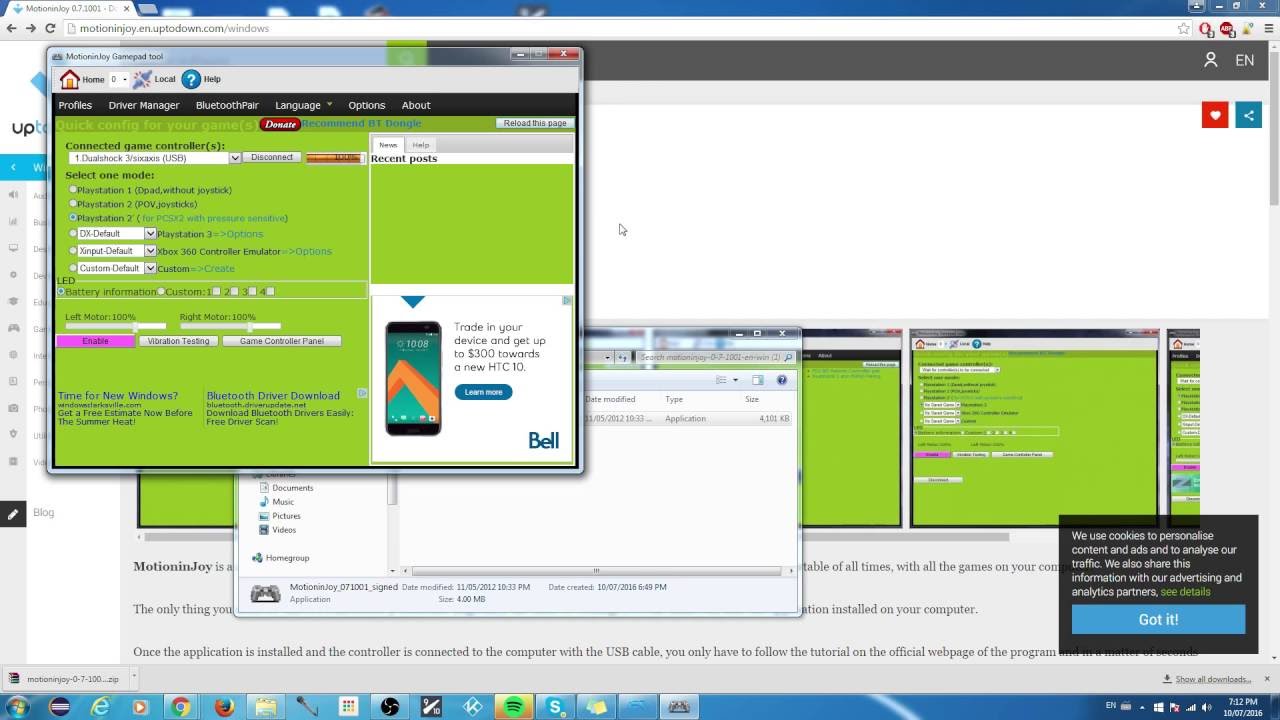Select the Custom LED radio button
The height and width of the screenshot is (720, 1280).
coord(162,291)
